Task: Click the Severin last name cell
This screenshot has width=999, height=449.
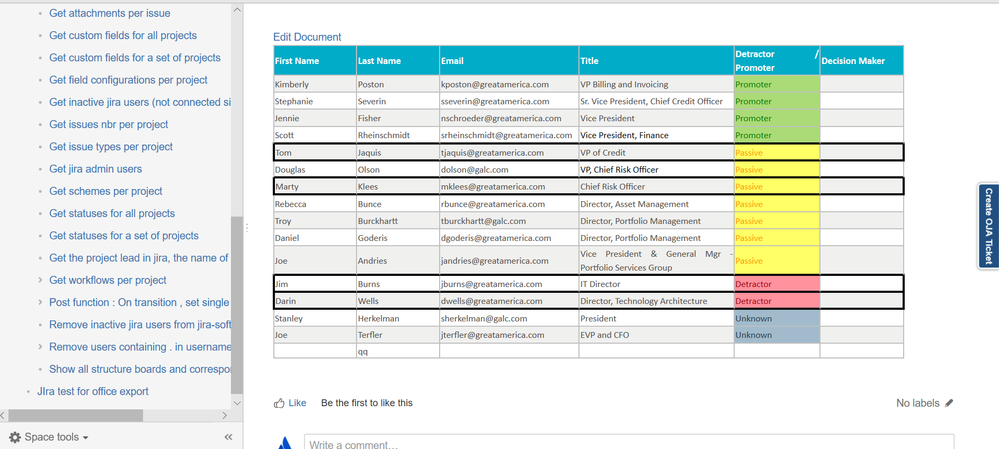Action: [x=398, y=101]
